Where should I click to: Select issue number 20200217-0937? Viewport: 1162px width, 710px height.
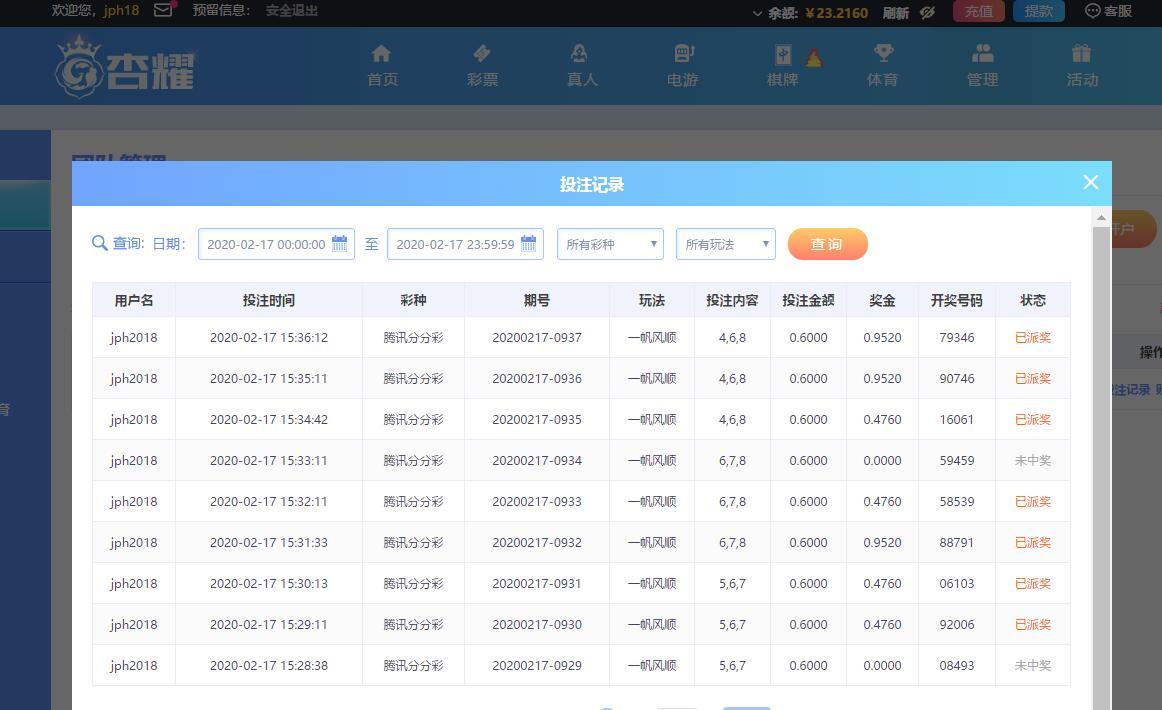(x=537, y=337)
